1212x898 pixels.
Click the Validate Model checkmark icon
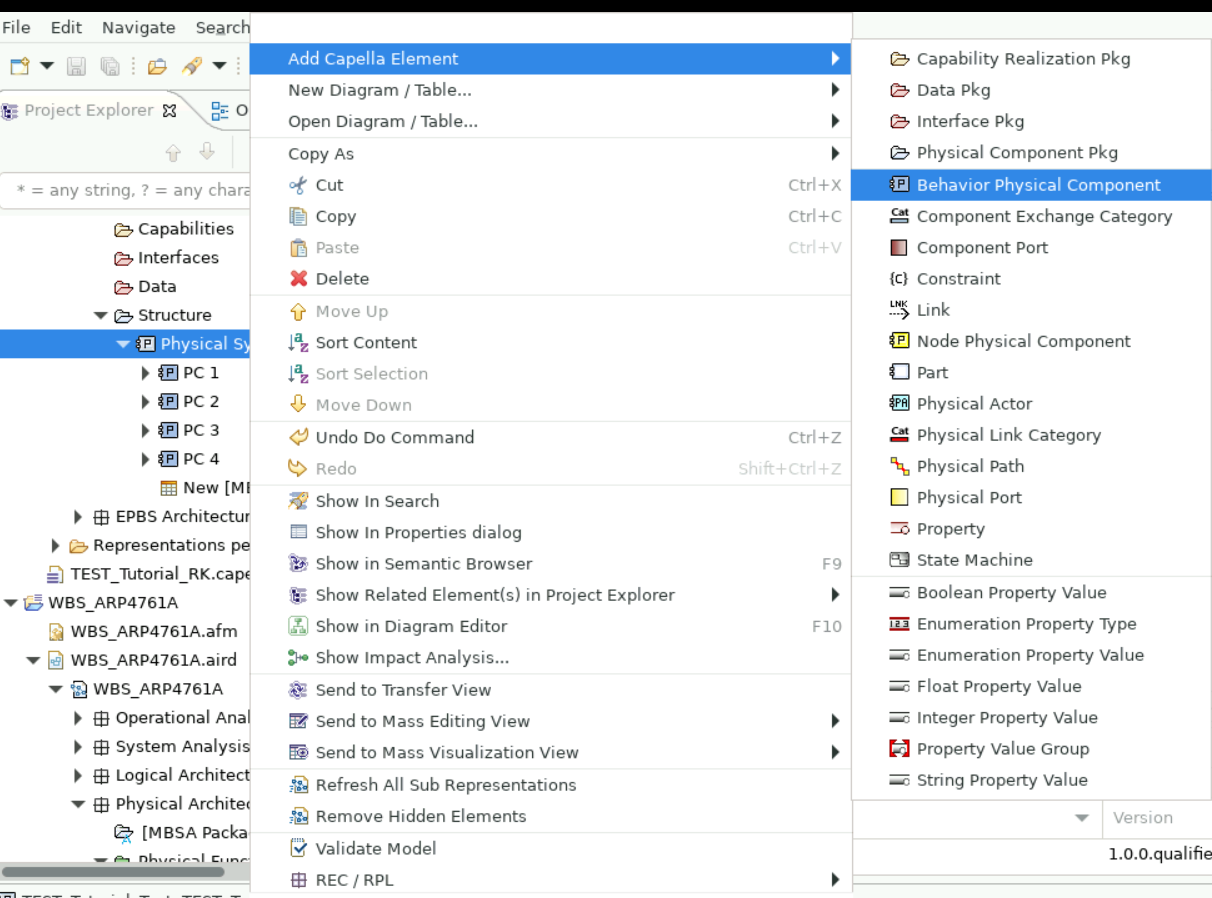pyautogui.click(x=298, y=848)
